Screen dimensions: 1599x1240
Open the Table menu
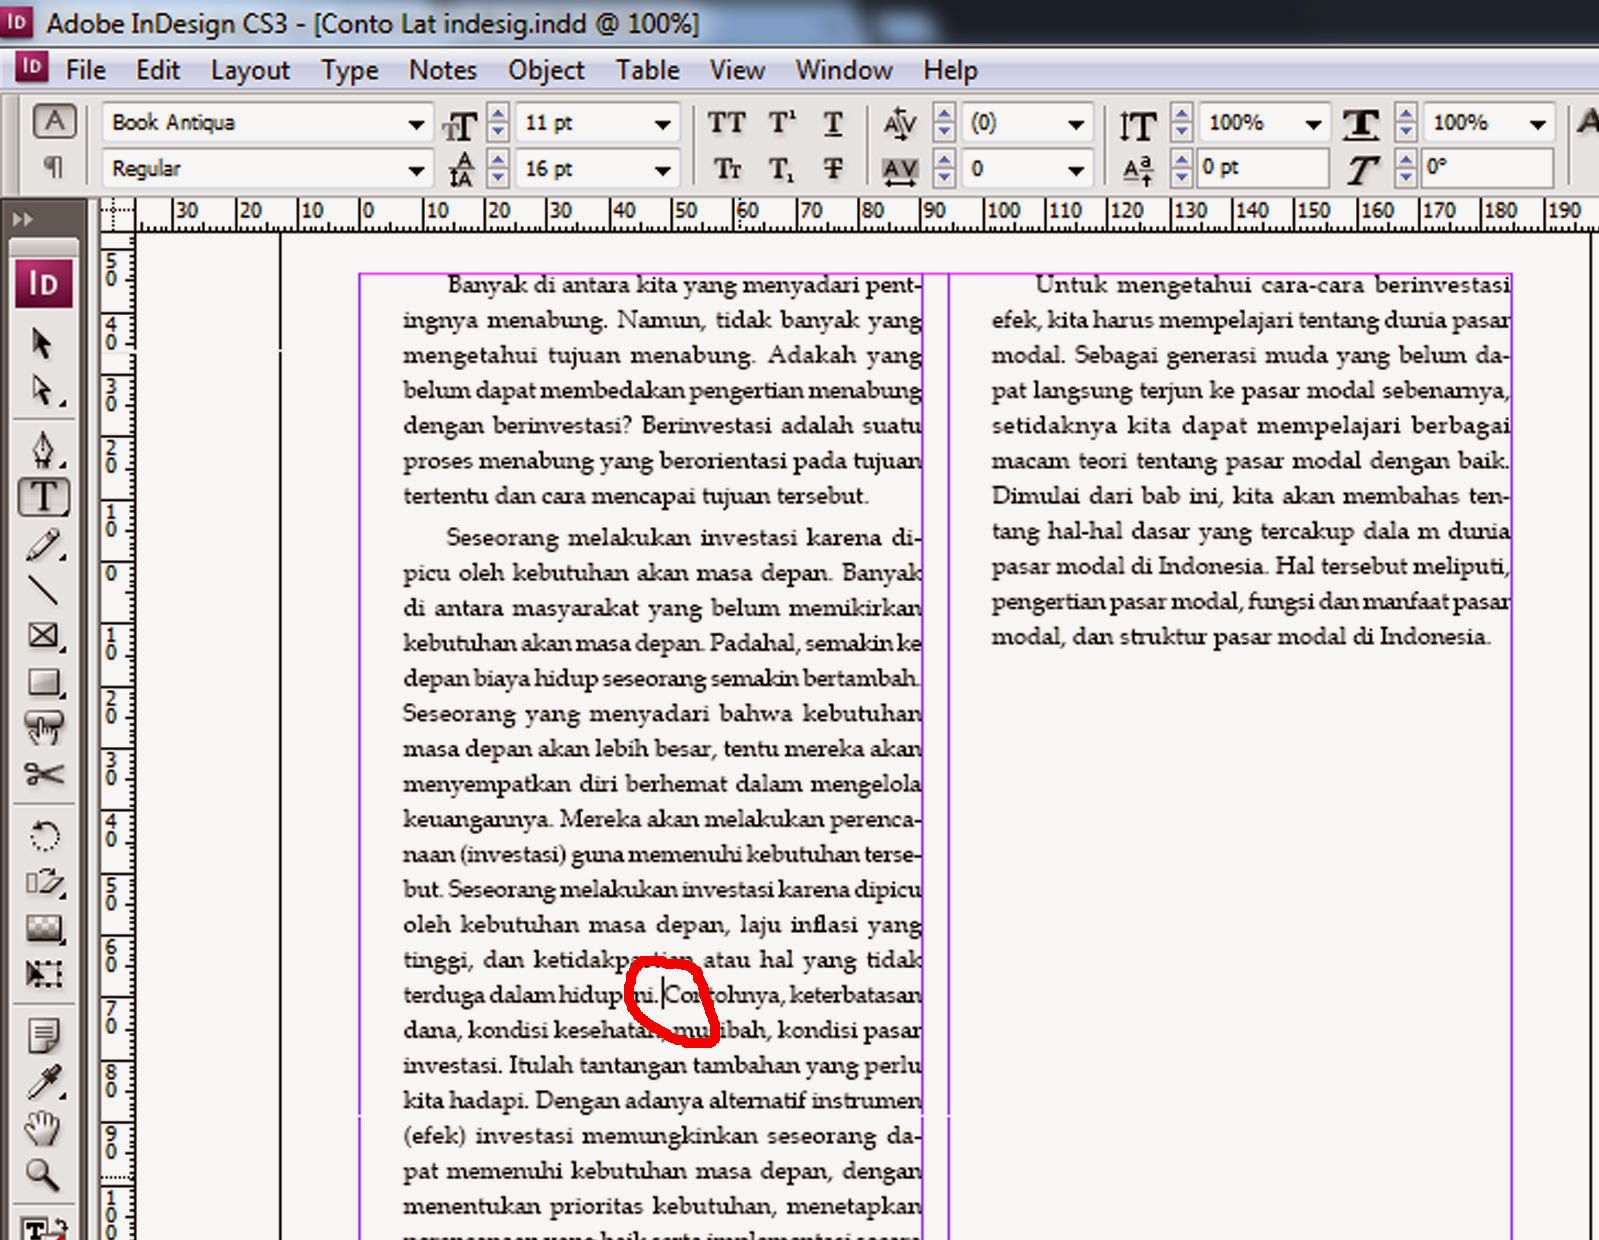(x=647, y=70)
